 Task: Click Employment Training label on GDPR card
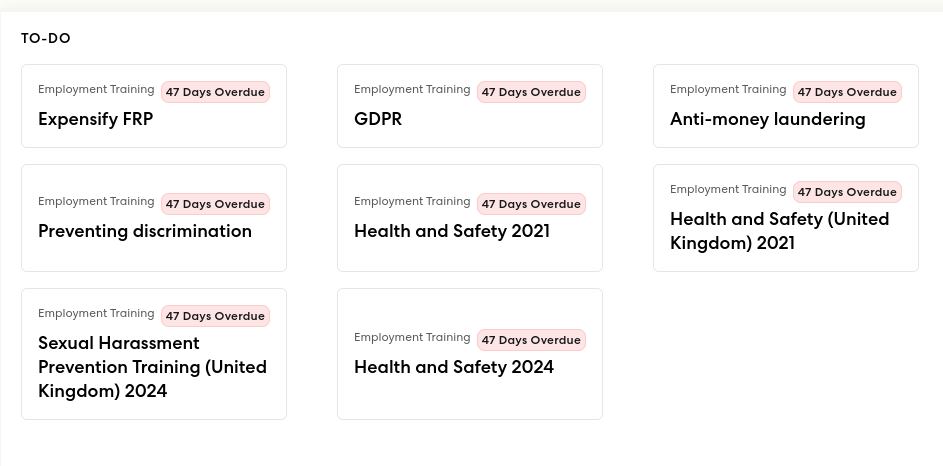412,90
